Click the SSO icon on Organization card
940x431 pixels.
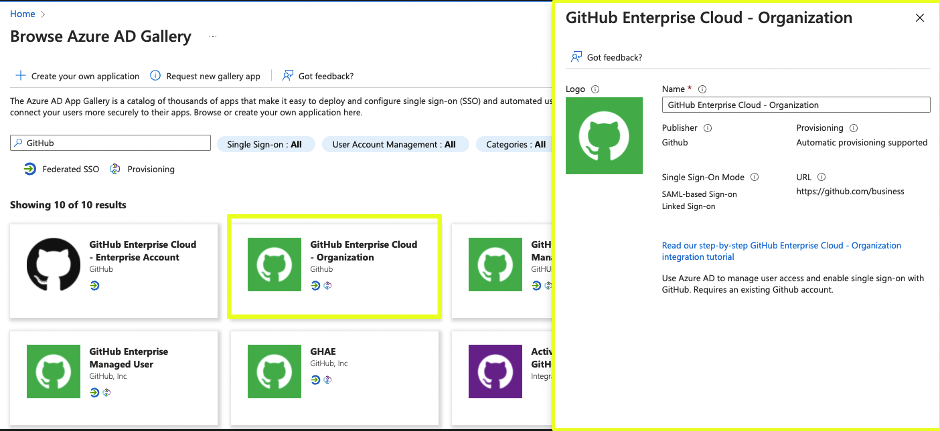pos(315,285)
